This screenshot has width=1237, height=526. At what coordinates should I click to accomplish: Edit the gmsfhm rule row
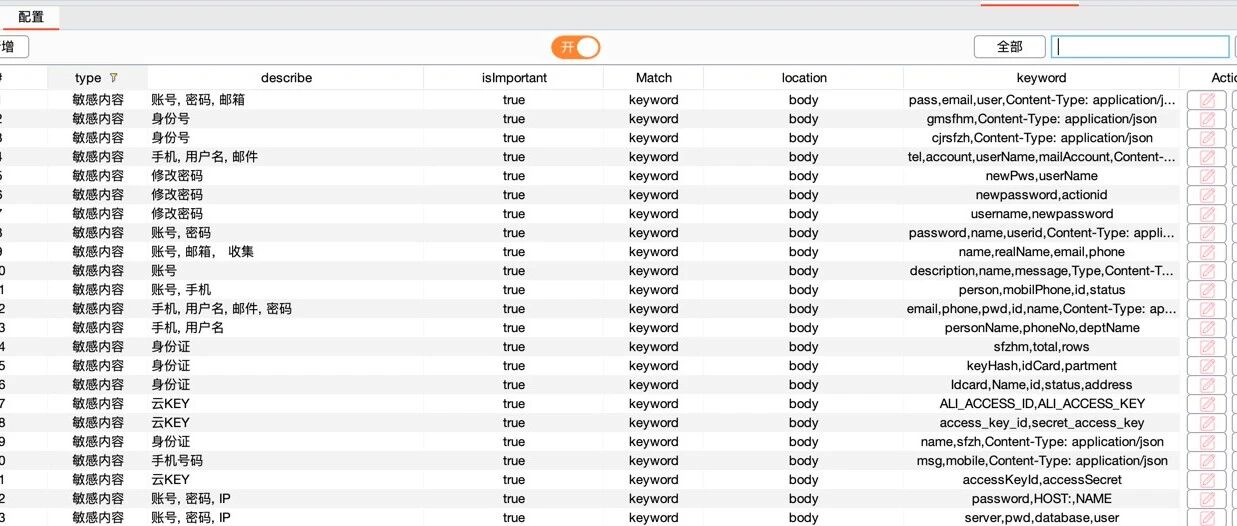click(1207, 119)
